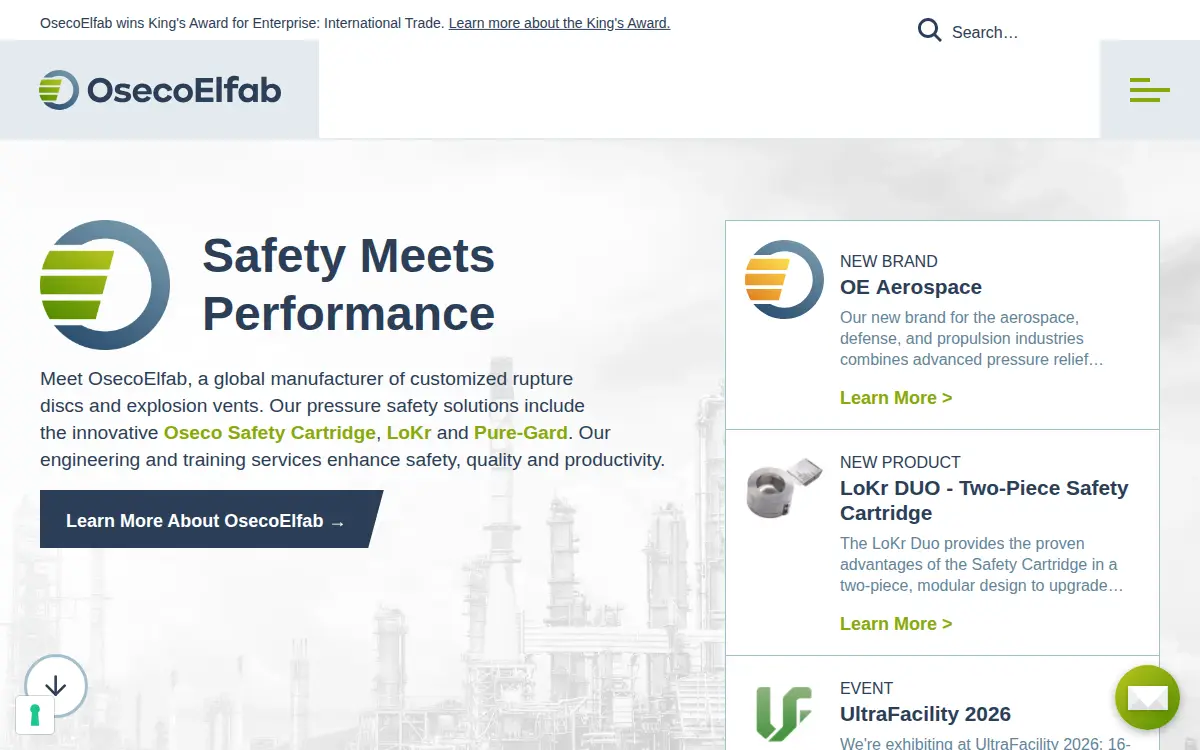
Task: Click into the Search… input field
Action: click(x=1020, y=32)
